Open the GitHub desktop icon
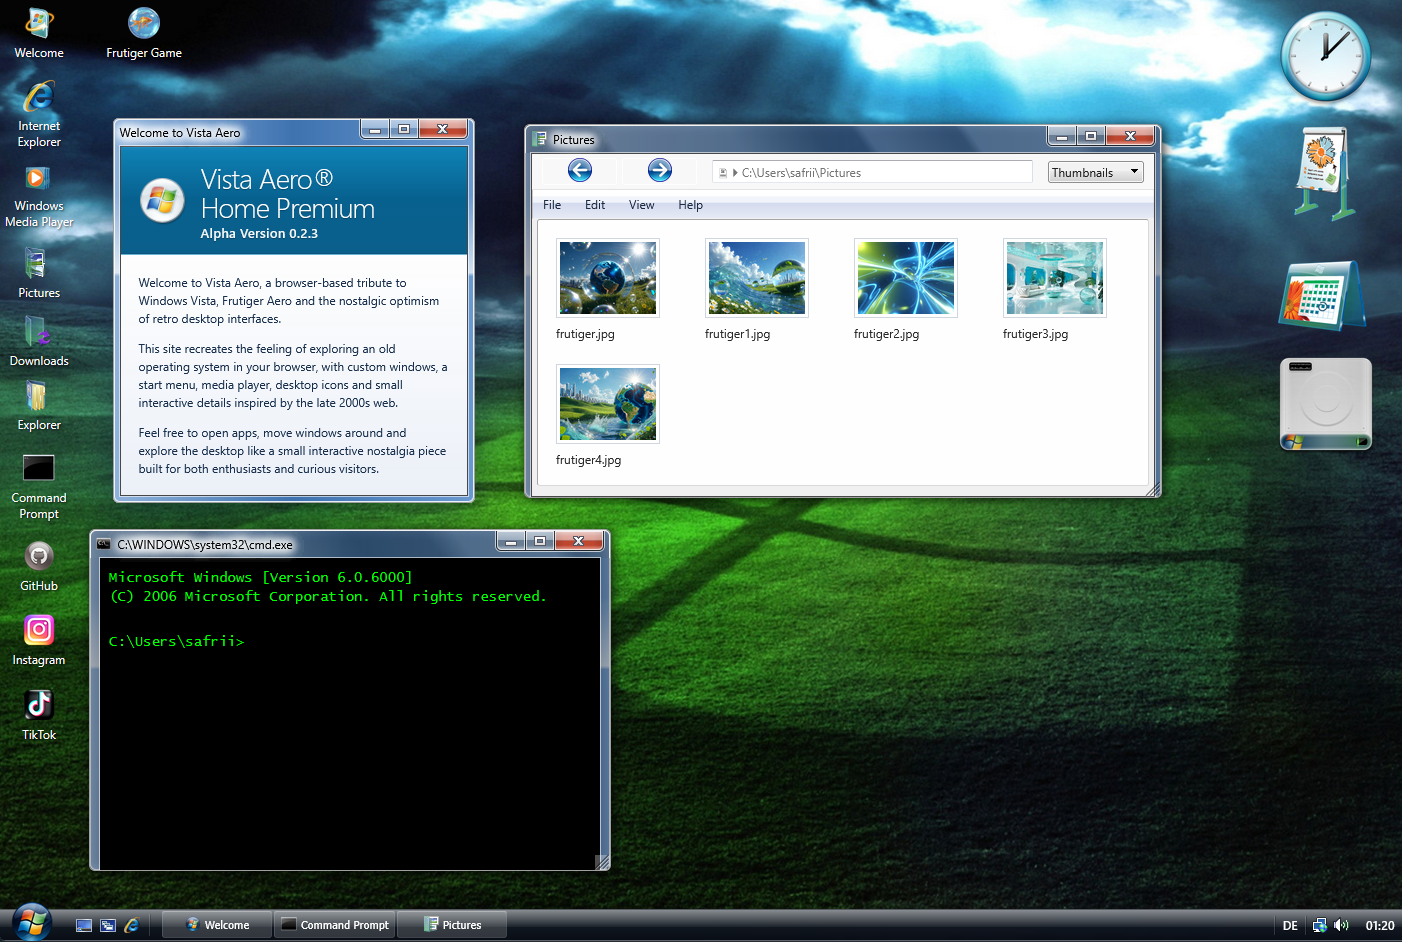This screenshot has height=942, width=1402. point(39,566)
